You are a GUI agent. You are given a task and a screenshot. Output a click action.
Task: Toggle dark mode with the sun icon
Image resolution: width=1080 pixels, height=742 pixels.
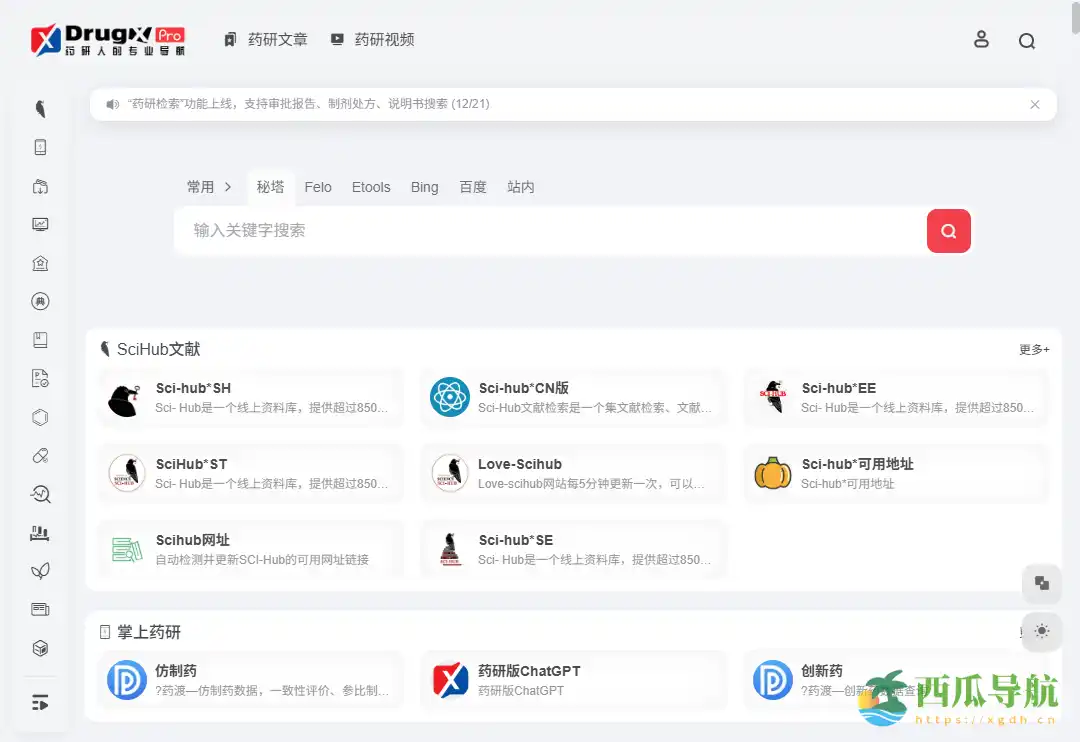1041,631
